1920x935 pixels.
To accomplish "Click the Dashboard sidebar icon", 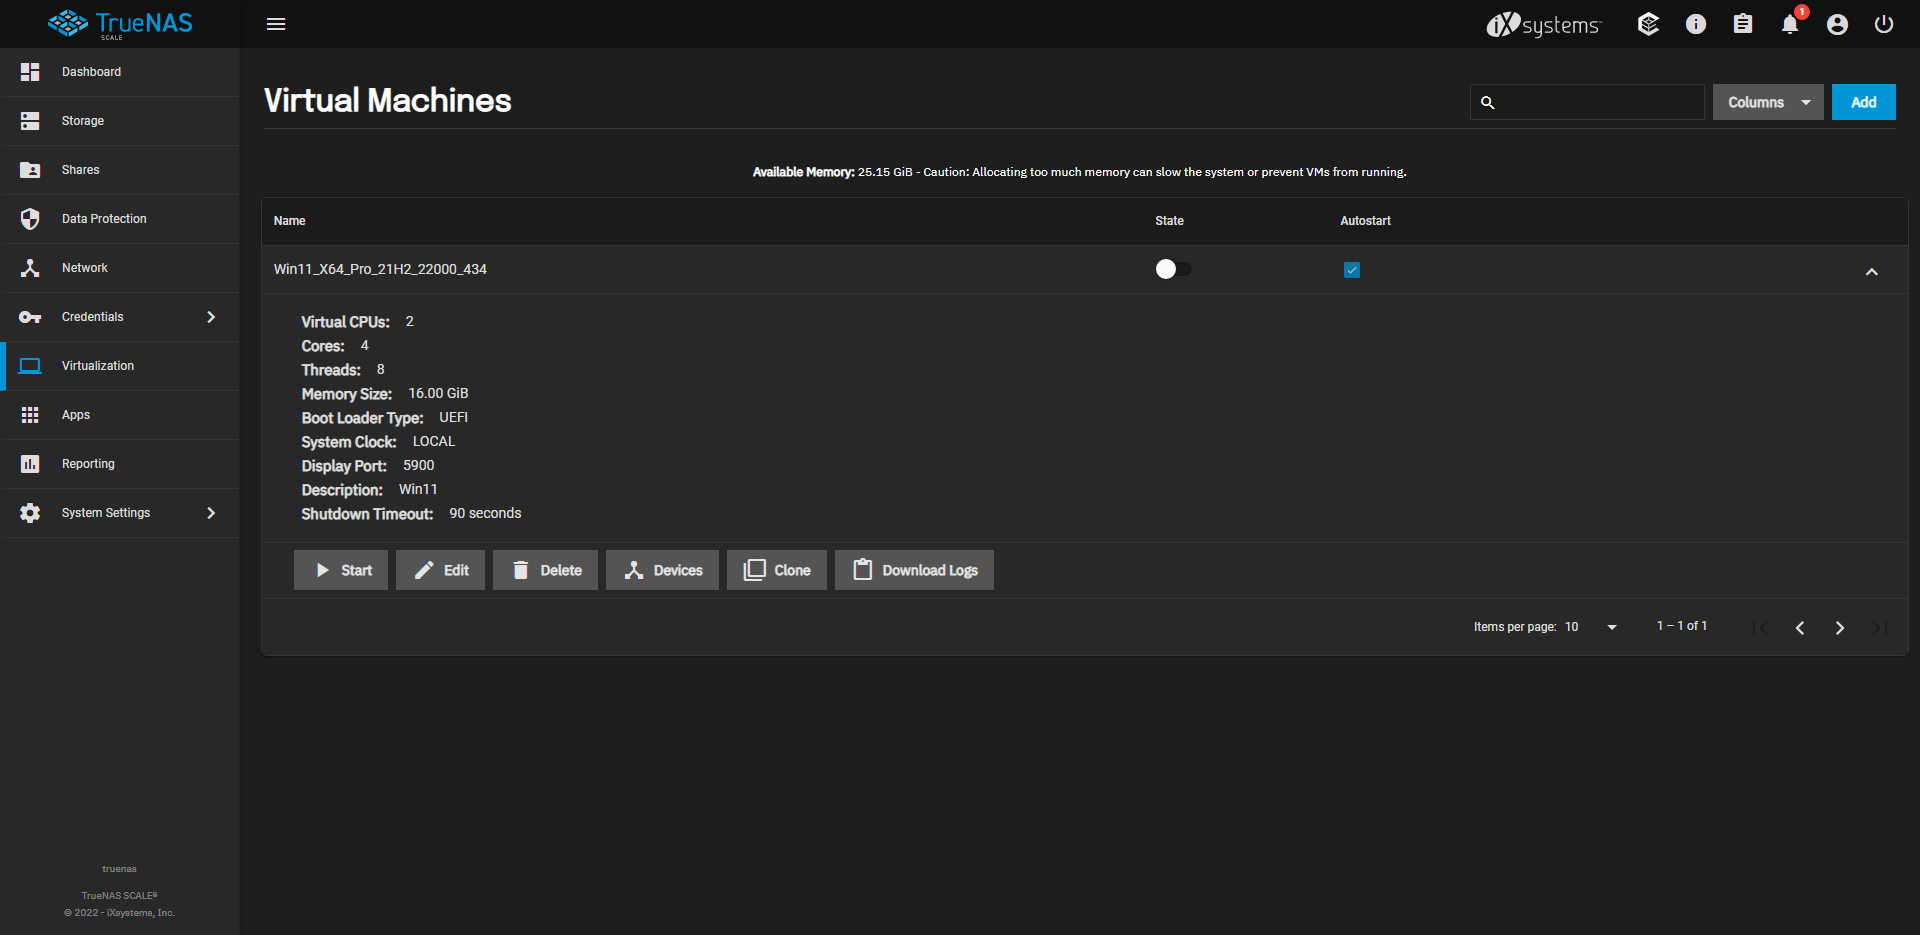I will click(30, 72).
